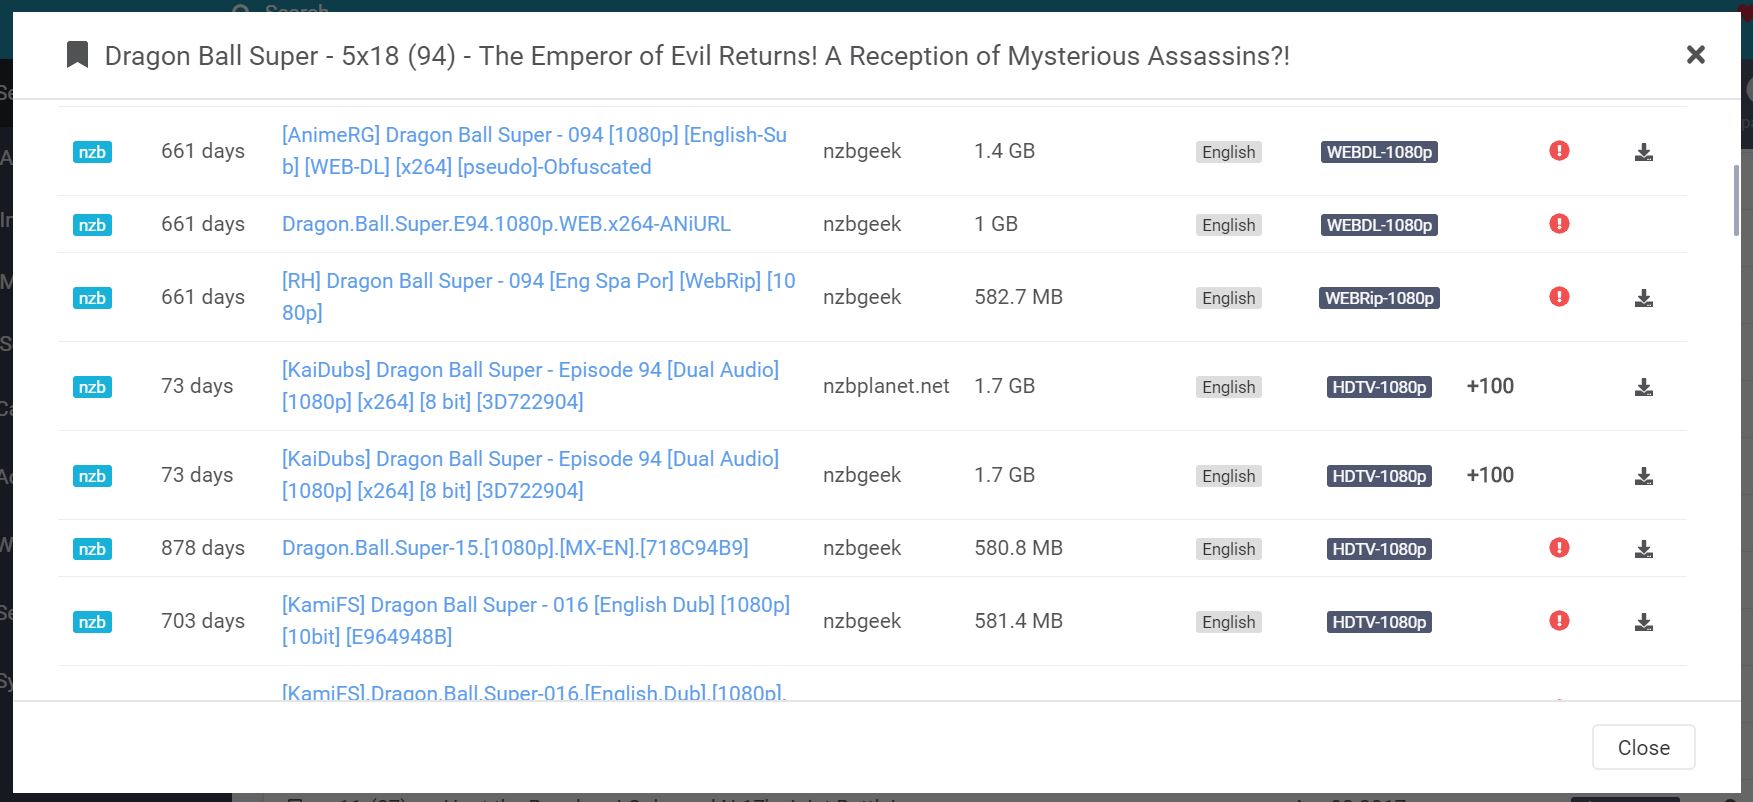Click the bookmark icon beside the episode title
1753x802 pixels.
coord(77,55)
